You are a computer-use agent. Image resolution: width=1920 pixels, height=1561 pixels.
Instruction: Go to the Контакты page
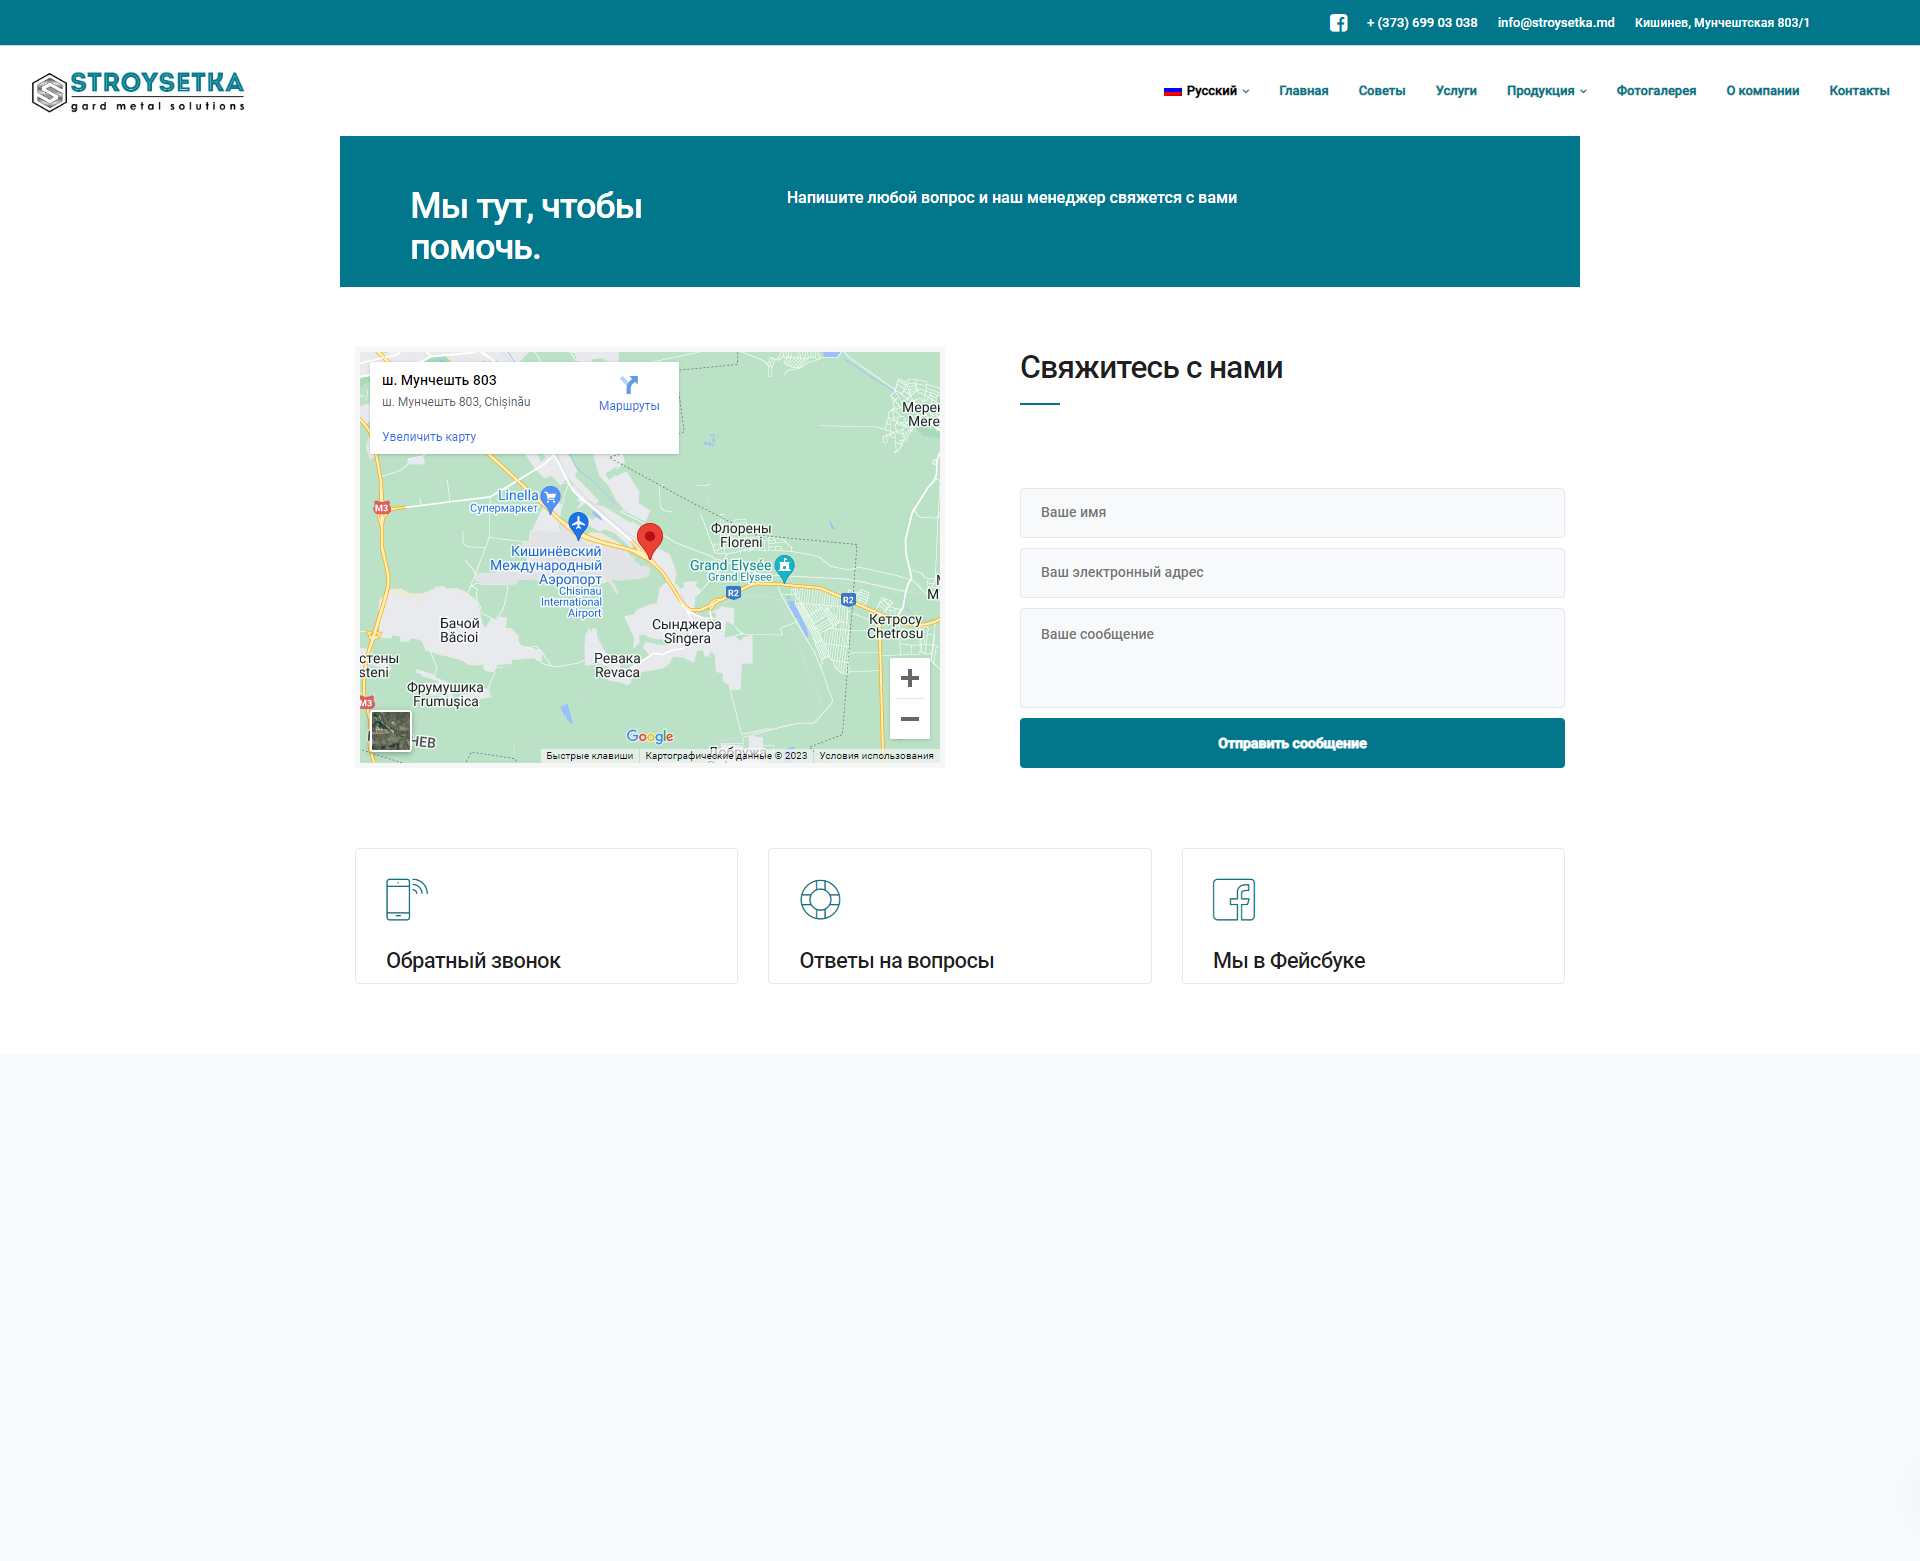tap(1859, 91)
